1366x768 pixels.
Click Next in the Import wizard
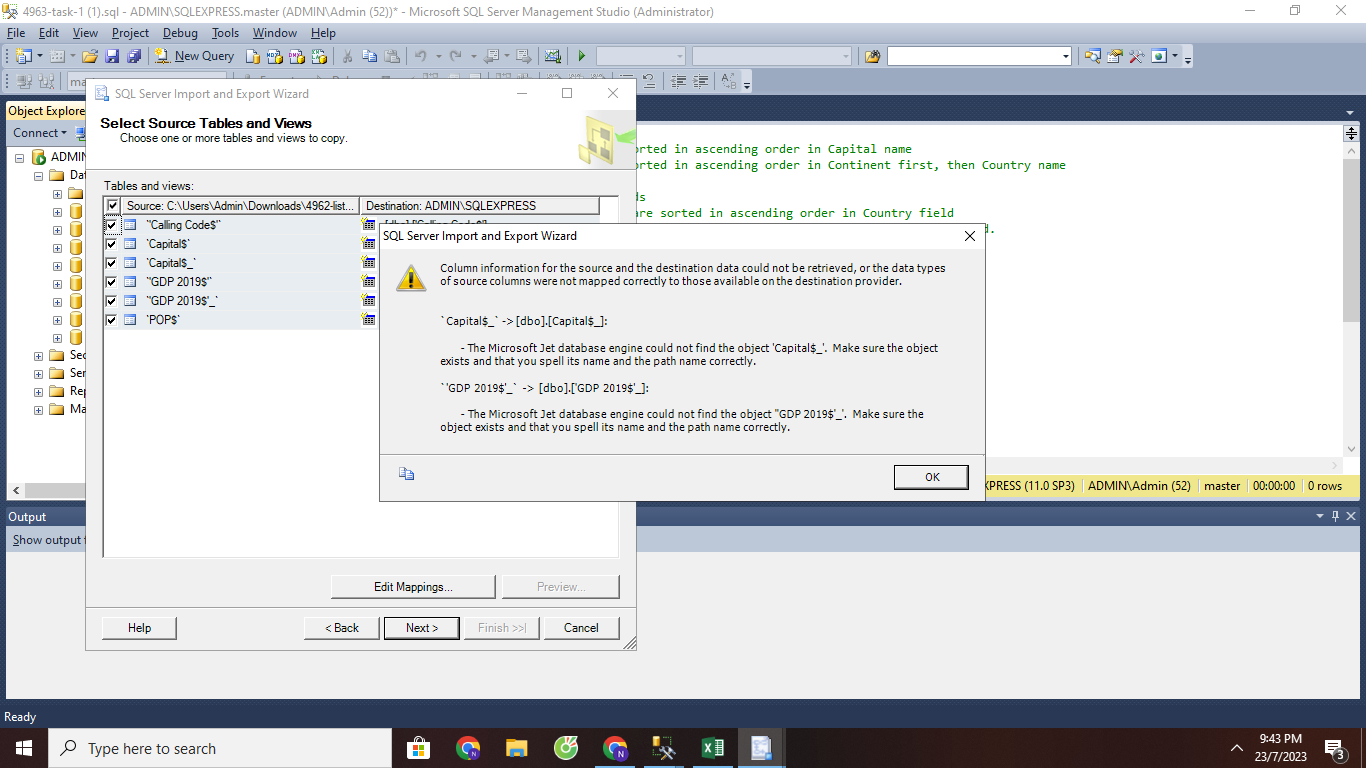(x=422, y=628)
